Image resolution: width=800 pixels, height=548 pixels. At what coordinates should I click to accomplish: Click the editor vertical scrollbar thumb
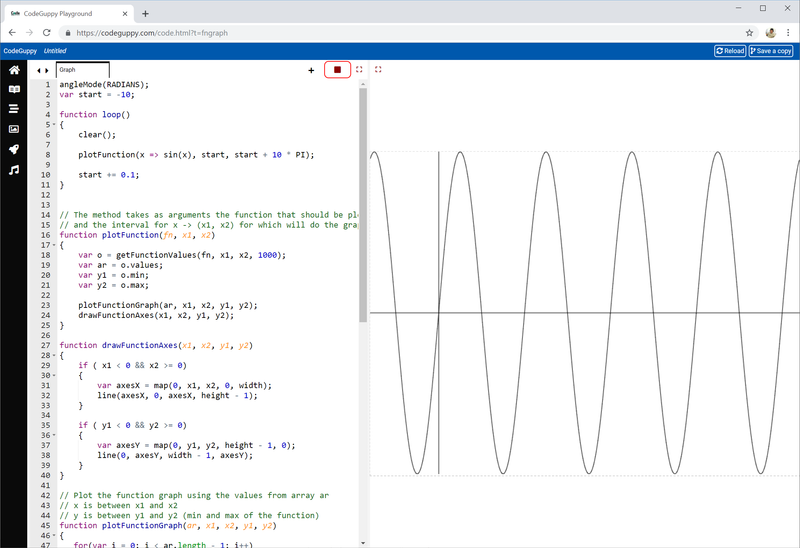(363, 205)
